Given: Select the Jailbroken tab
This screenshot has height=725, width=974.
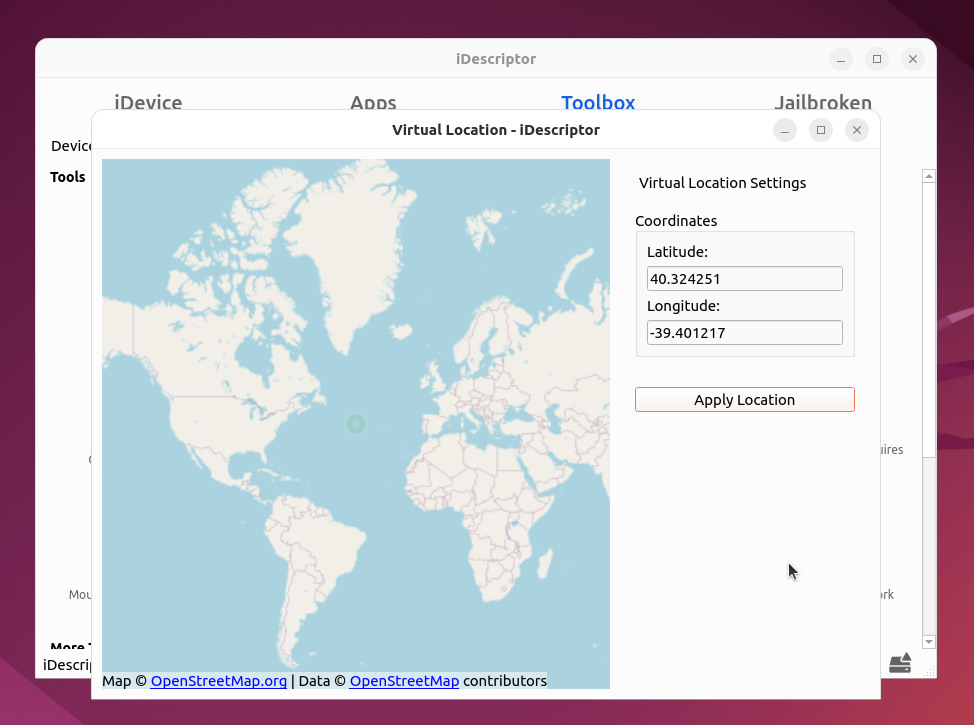Looking at the screenshot, I should [x=822, y=103].
